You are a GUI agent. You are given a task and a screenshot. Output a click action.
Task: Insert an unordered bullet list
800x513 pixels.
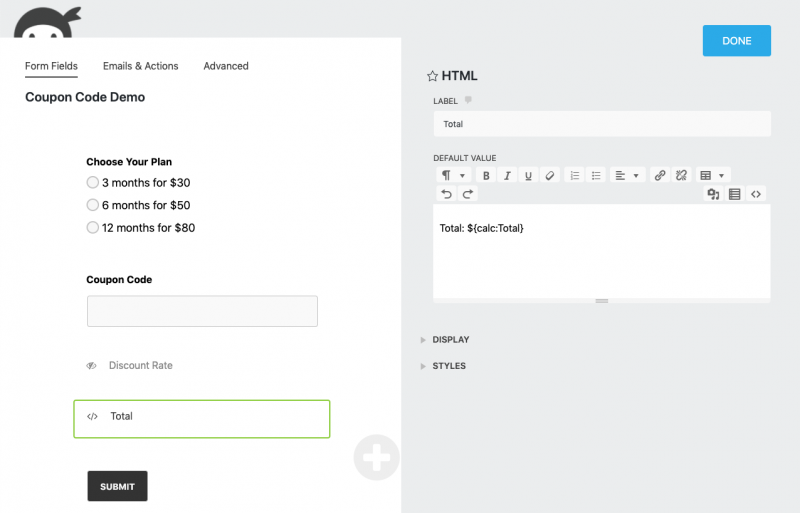click(596, 175)
